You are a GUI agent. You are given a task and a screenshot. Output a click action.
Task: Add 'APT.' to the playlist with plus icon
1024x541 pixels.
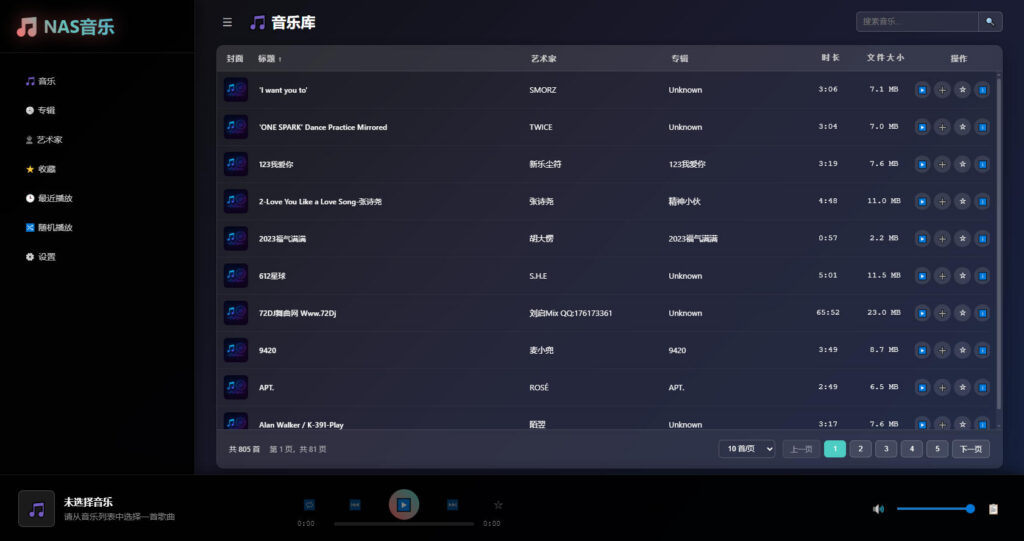(x=942, y=387)
